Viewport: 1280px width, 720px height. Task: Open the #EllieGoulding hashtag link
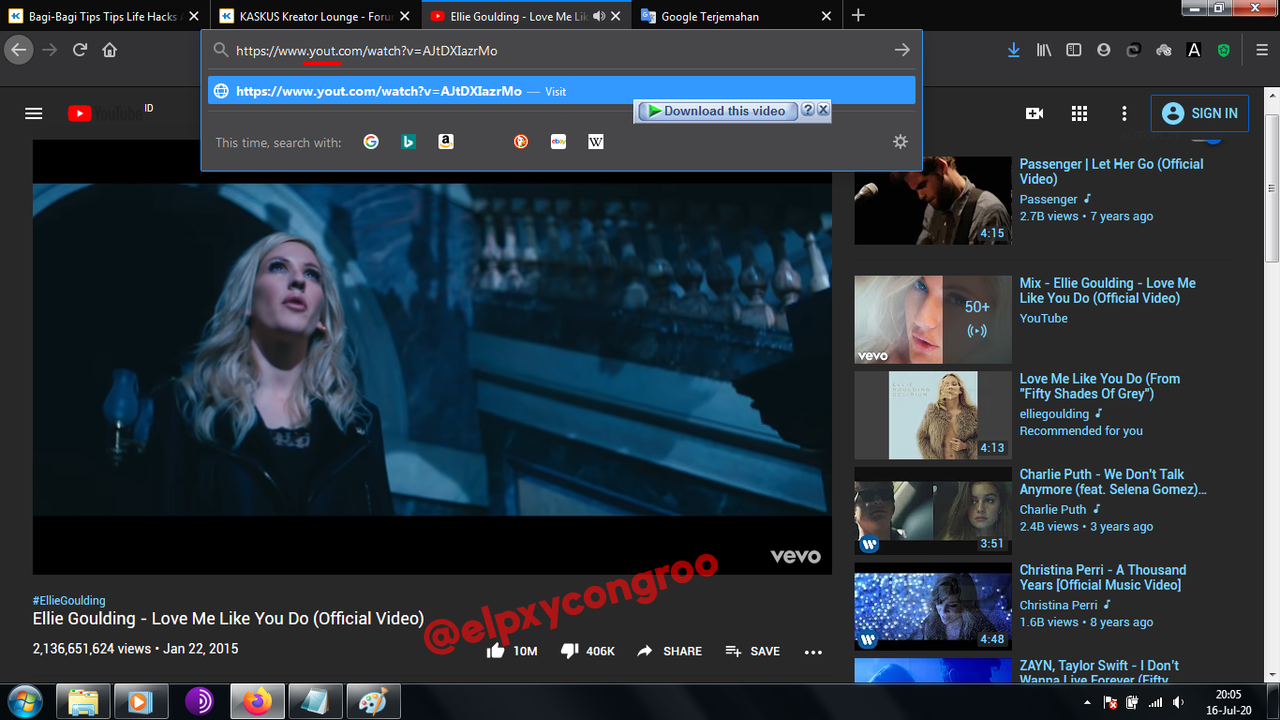point(69,601)
